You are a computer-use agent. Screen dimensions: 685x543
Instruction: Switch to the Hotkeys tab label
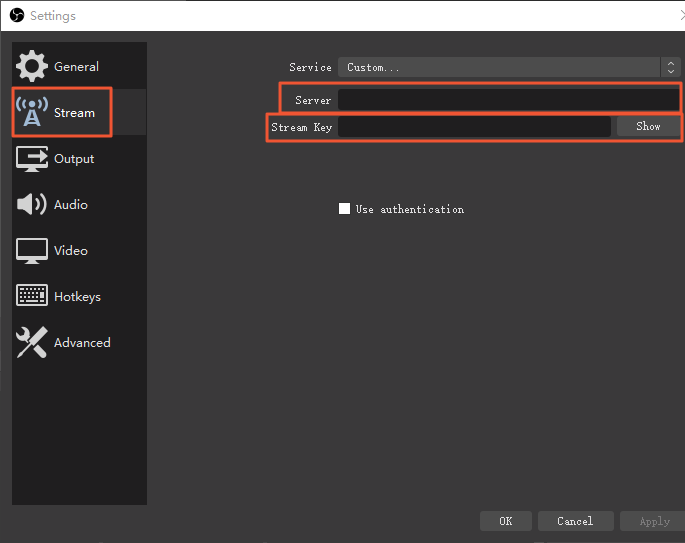coord(77,297)
